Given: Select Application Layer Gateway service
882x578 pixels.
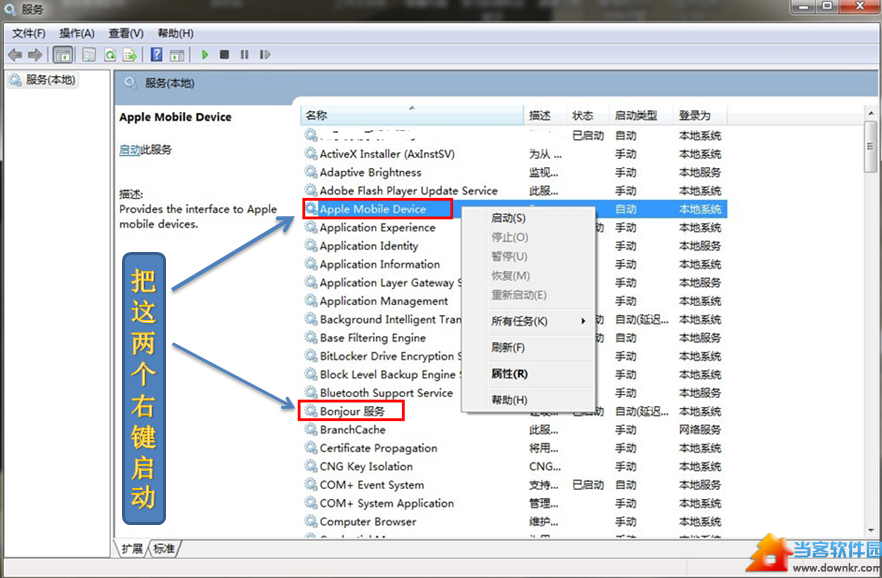Looking at the screenshot, I should (x=390, y=283).
